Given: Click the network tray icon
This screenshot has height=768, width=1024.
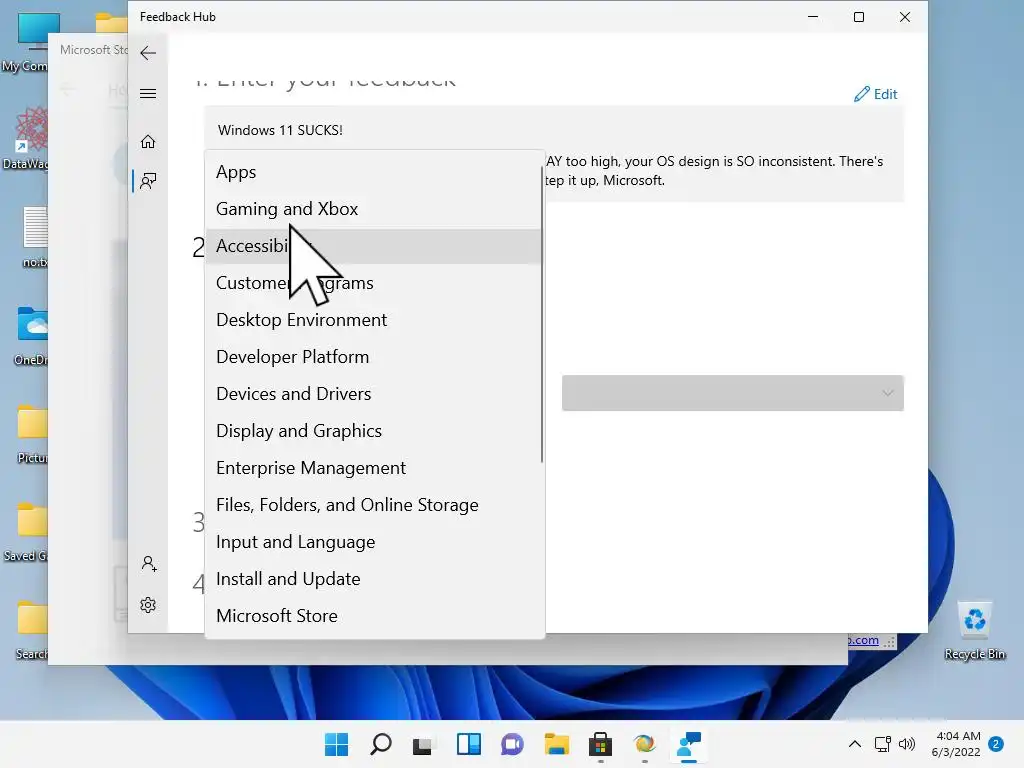Looking at the screenshot, I should point(882,744).
